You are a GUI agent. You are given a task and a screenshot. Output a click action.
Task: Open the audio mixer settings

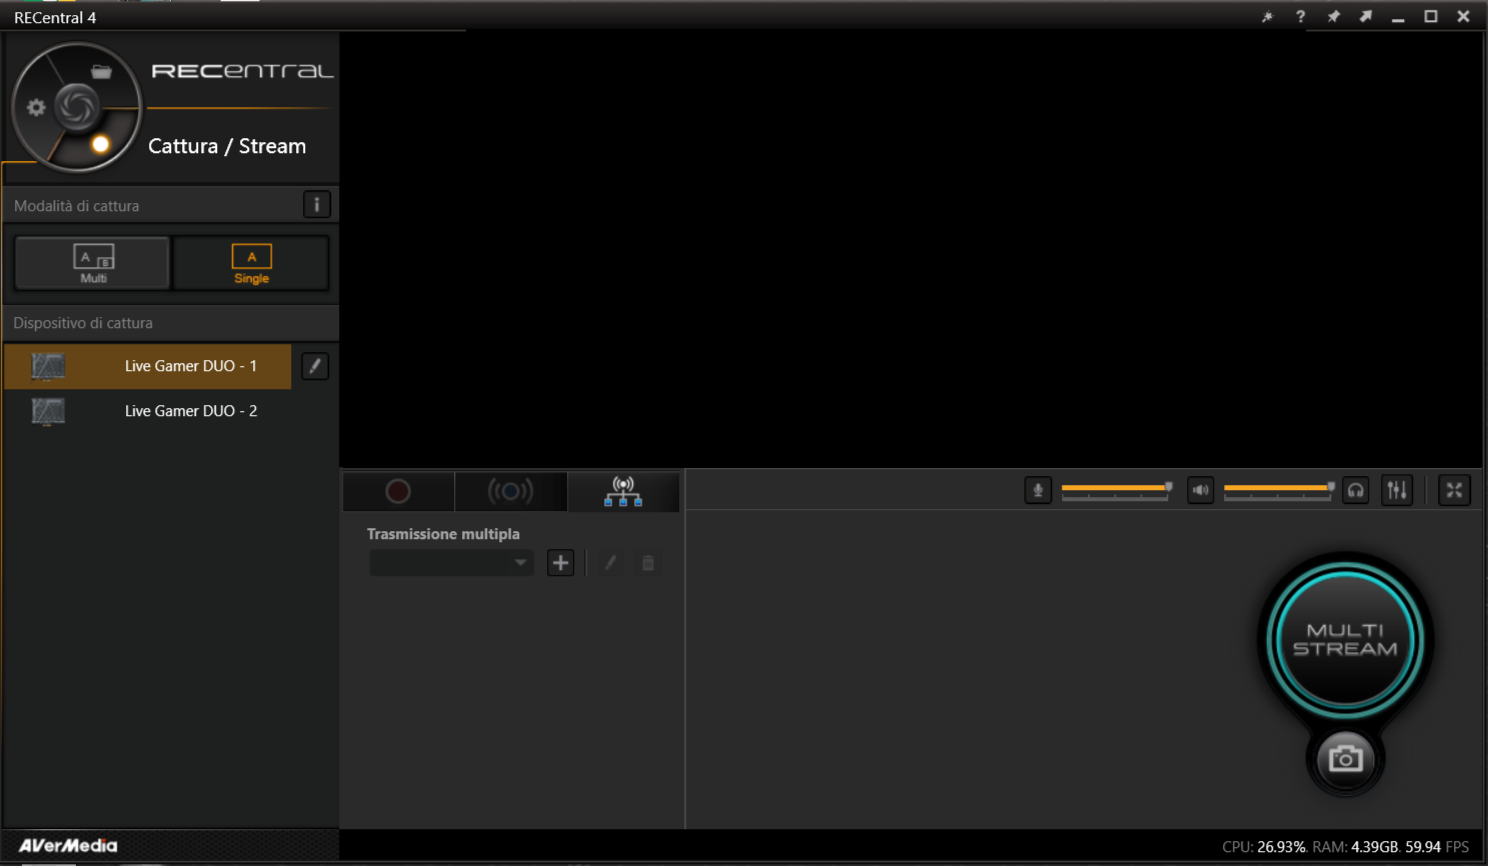(x=1397, y=490)
